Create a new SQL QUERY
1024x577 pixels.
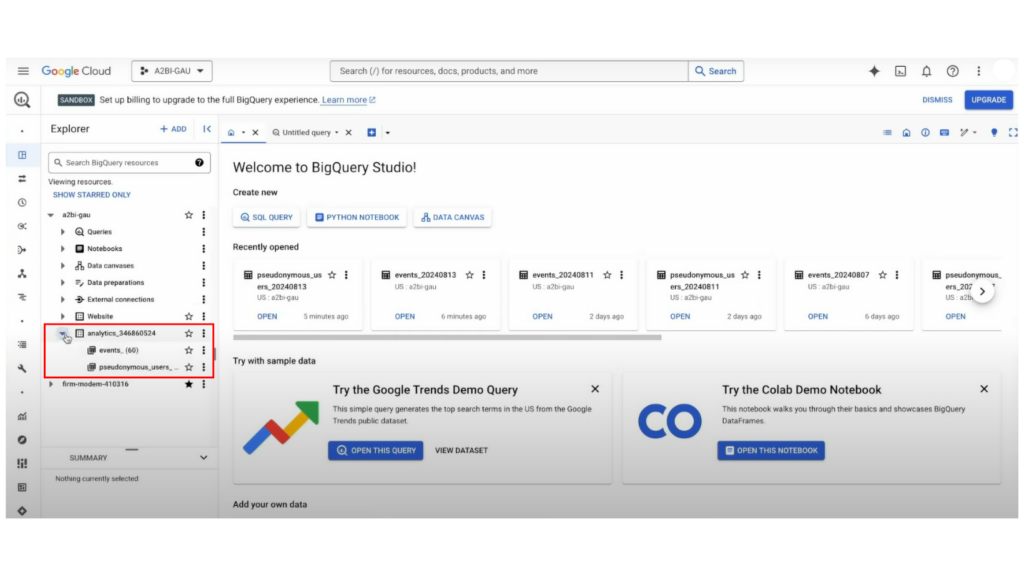click(x=266, y=217)
